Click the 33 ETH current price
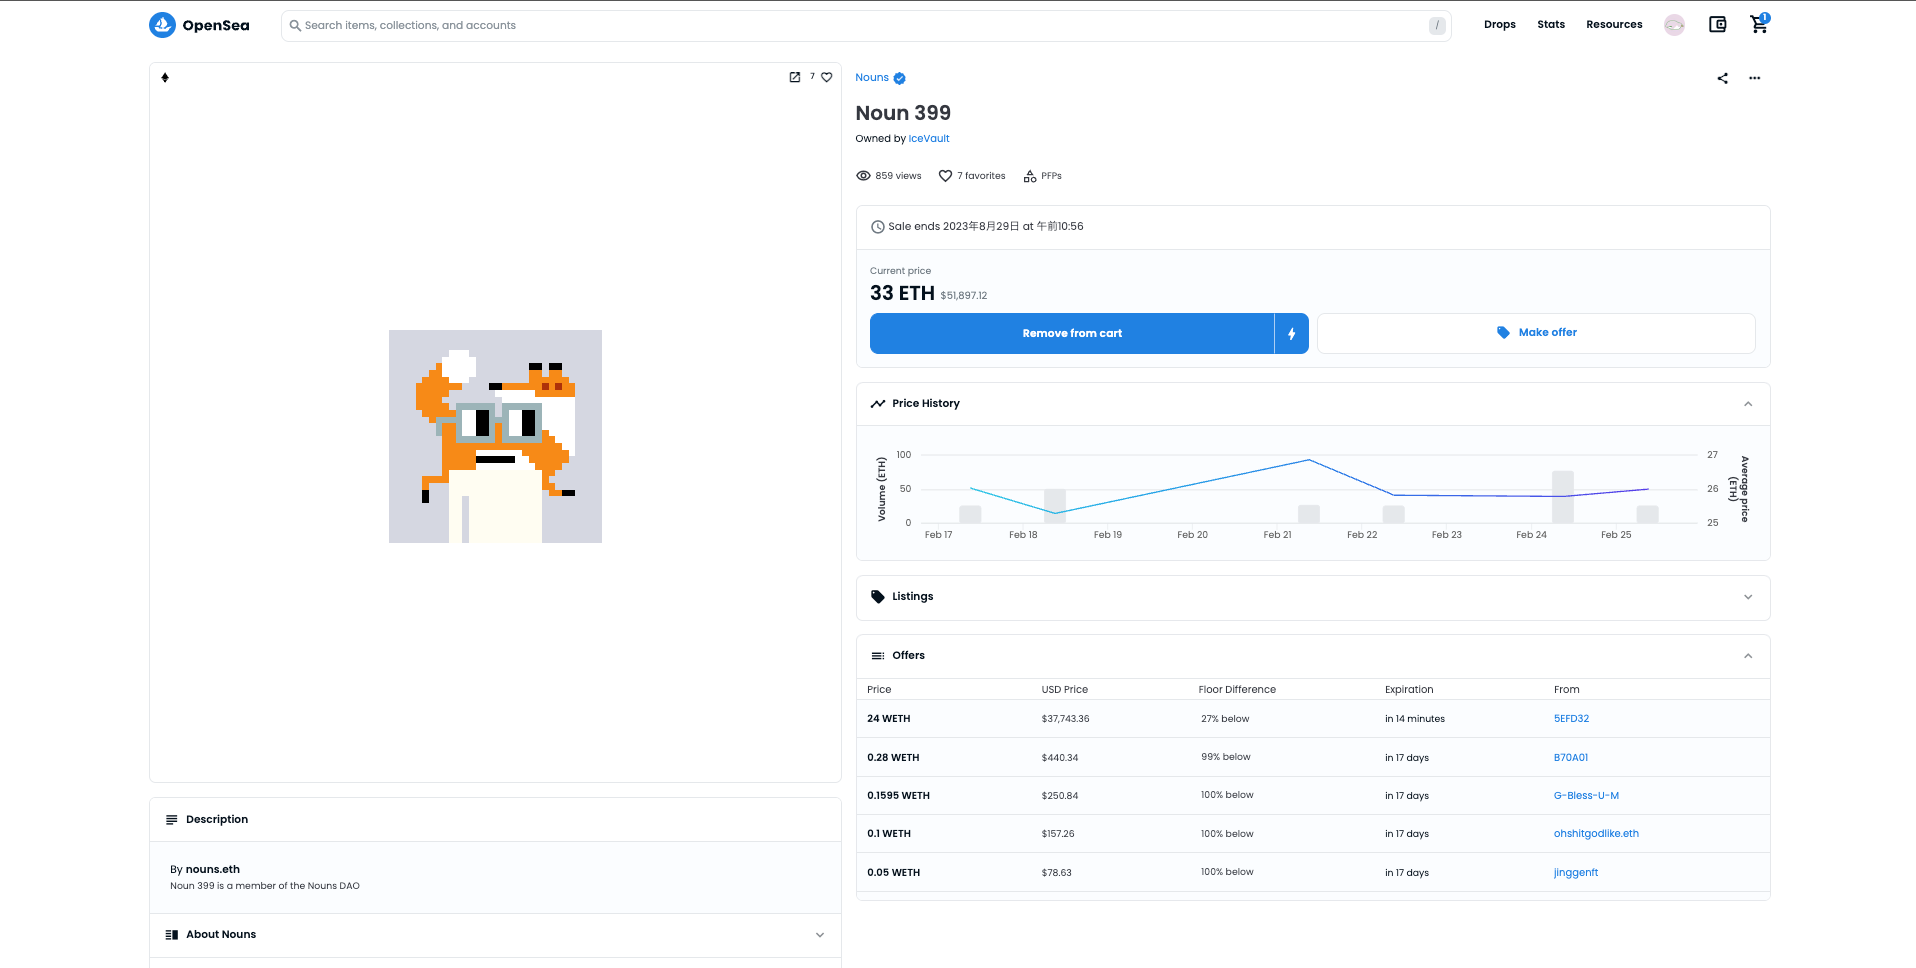This screenshot has width=1916, height=968. click(902, 293)
